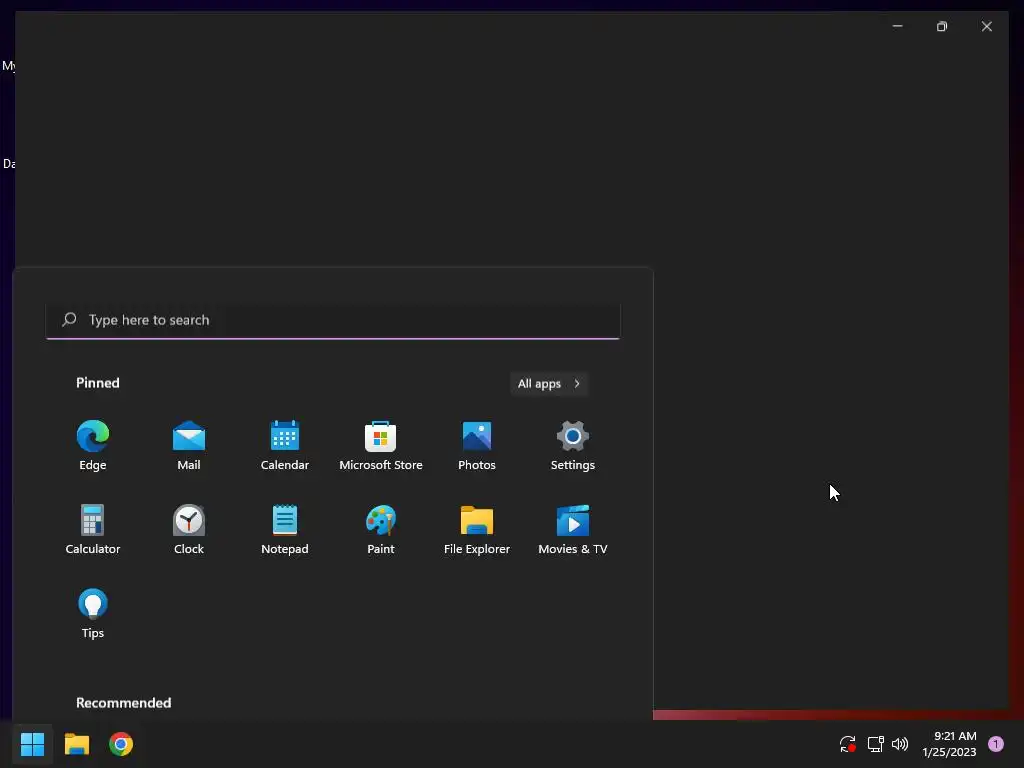Open the Edge browser from pinned apps
The image size is (1024, 768).
tap(93, 446)
